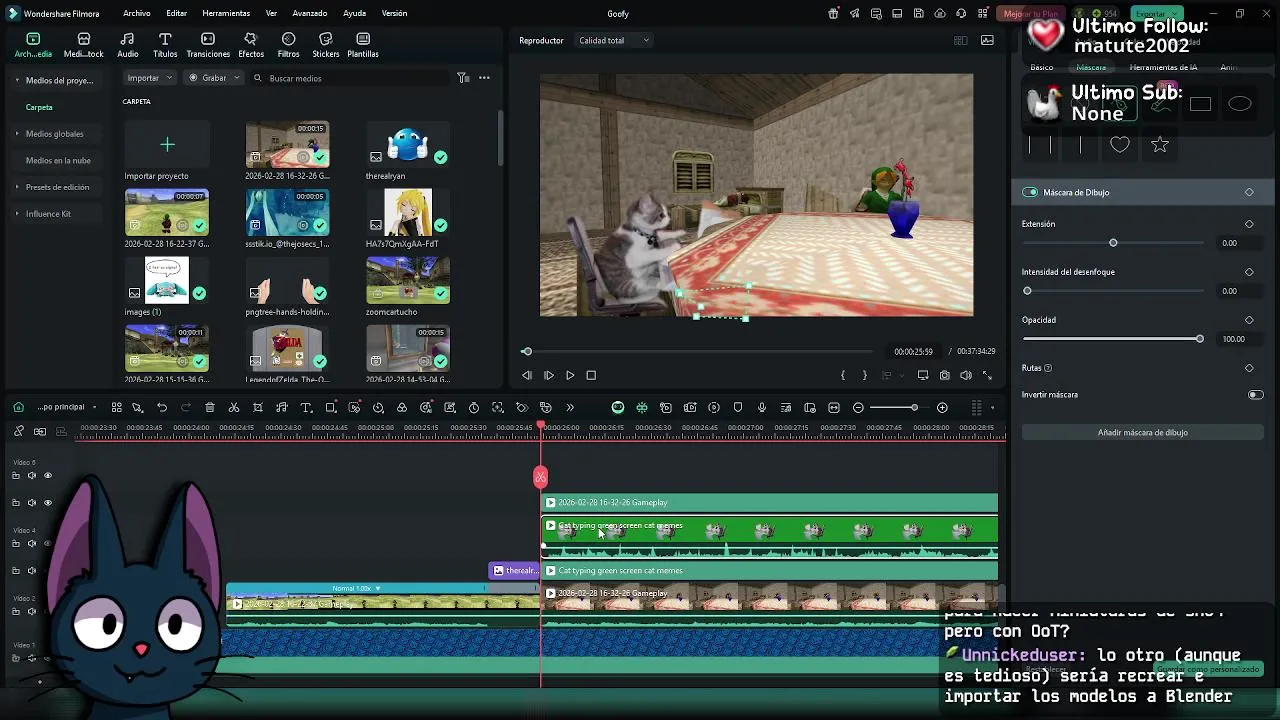Click the Extensión slider handle
Image resolution: width=1280 pixels, height=720 pixels.
1113,243
